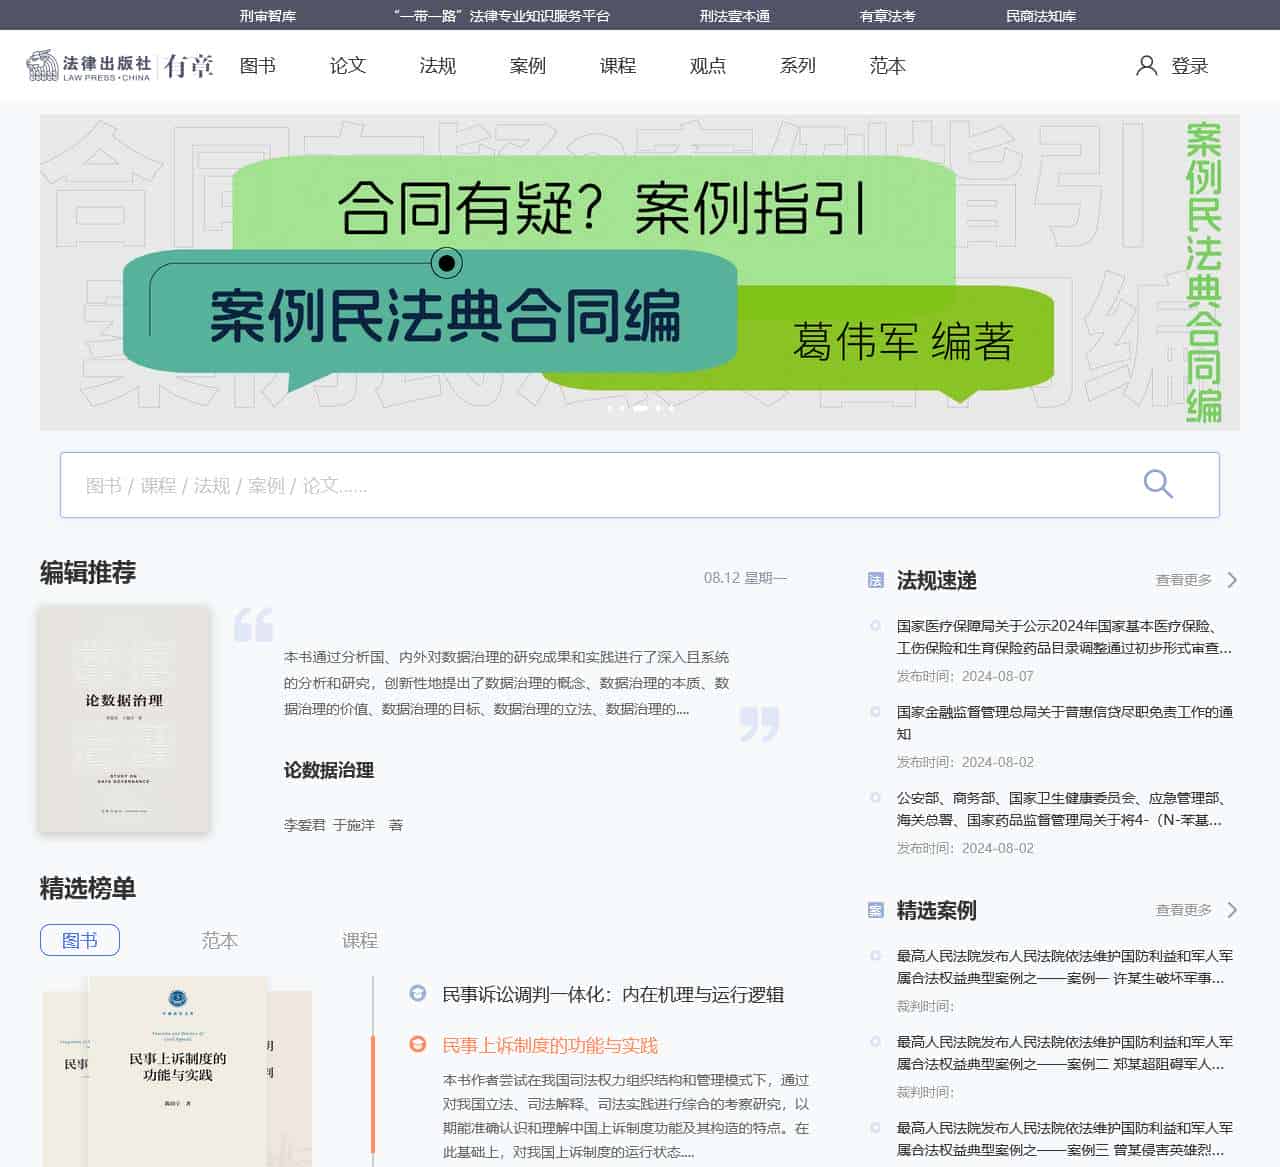The width and height of the screenshot is (1280, 1167).
Task: Click 民事上诉制度的功能与实践 book cover
Action: 178,1070
